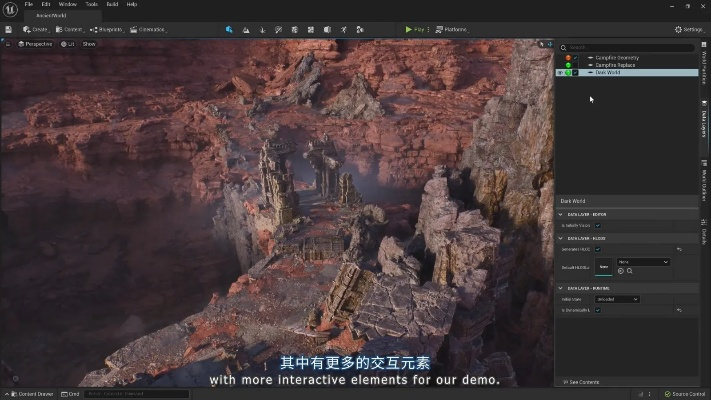Click the Cmd console type button

tap(70, 394)
